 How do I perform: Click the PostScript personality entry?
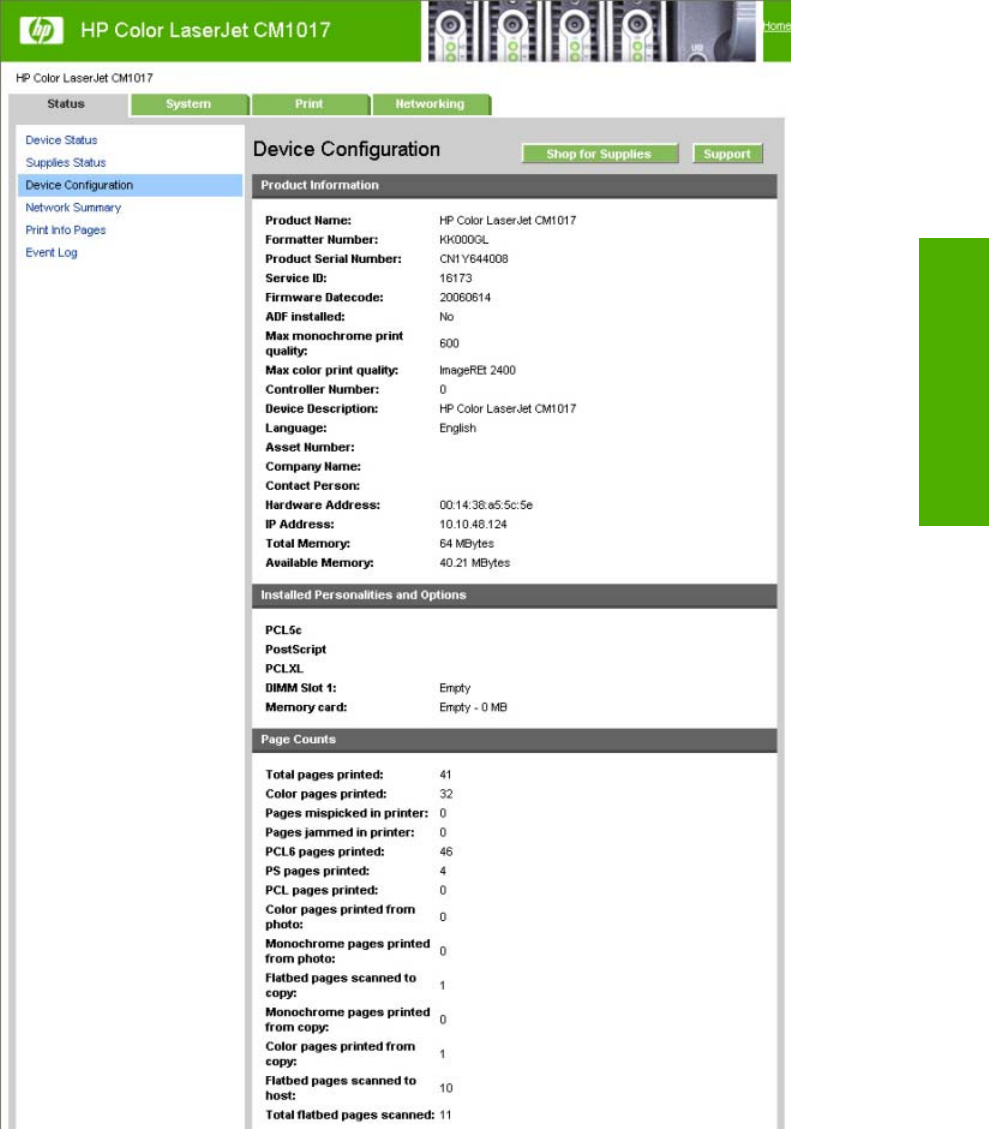click(x=295, y=649)
